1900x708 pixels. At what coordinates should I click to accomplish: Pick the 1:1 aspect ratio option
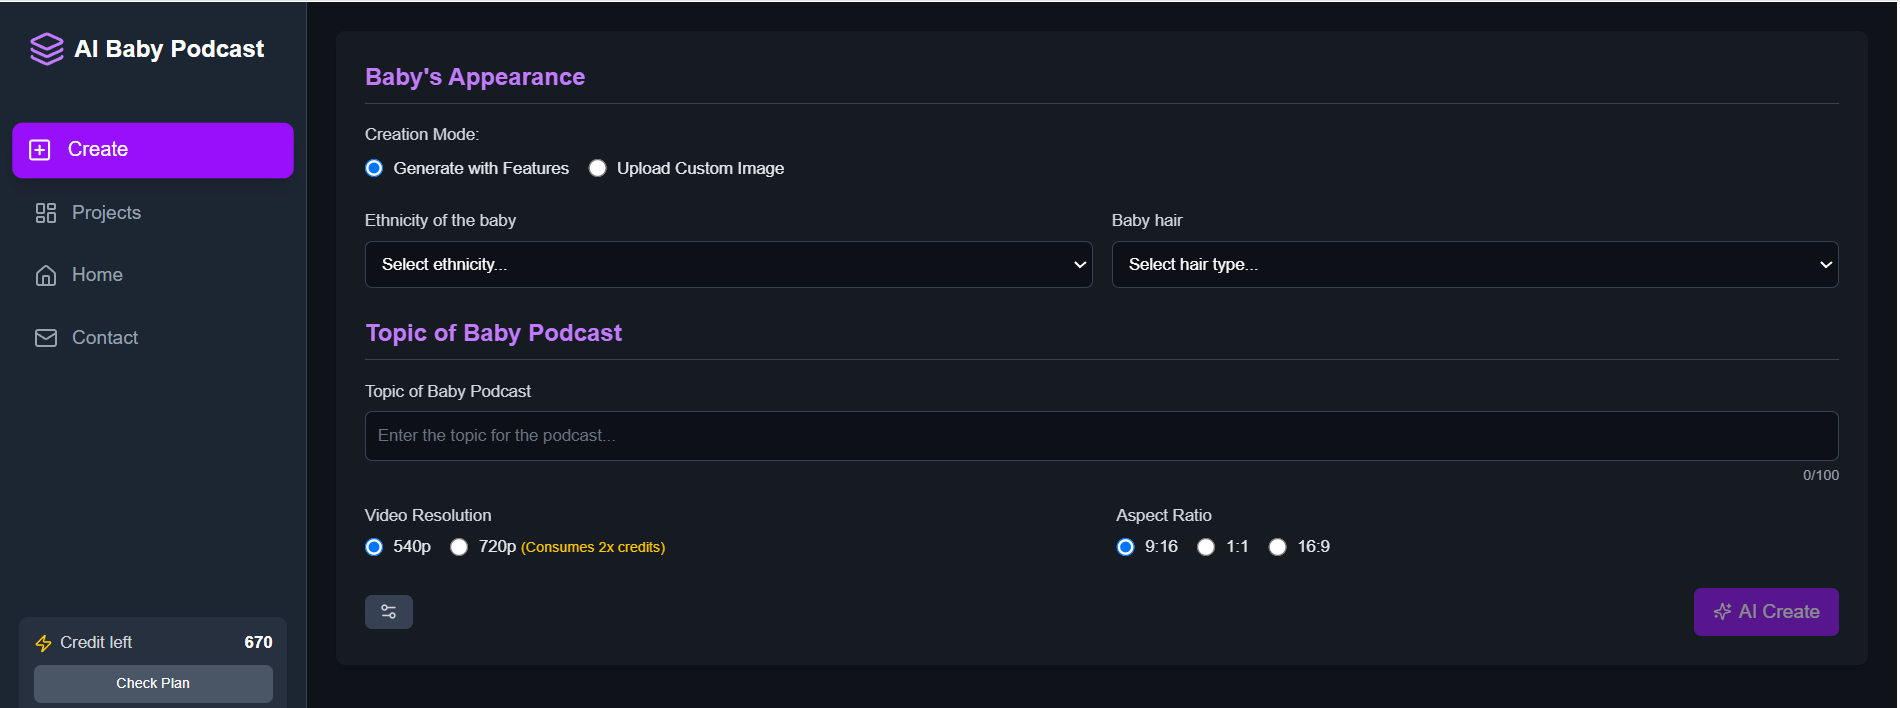click(x=1206, y=547)
